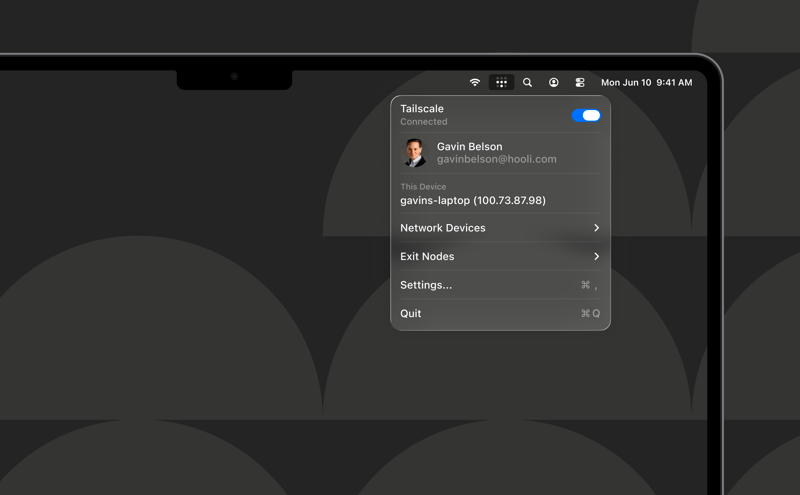Toggle the Tailscale connection switch off
800x495 pixels.
(586, 115)
